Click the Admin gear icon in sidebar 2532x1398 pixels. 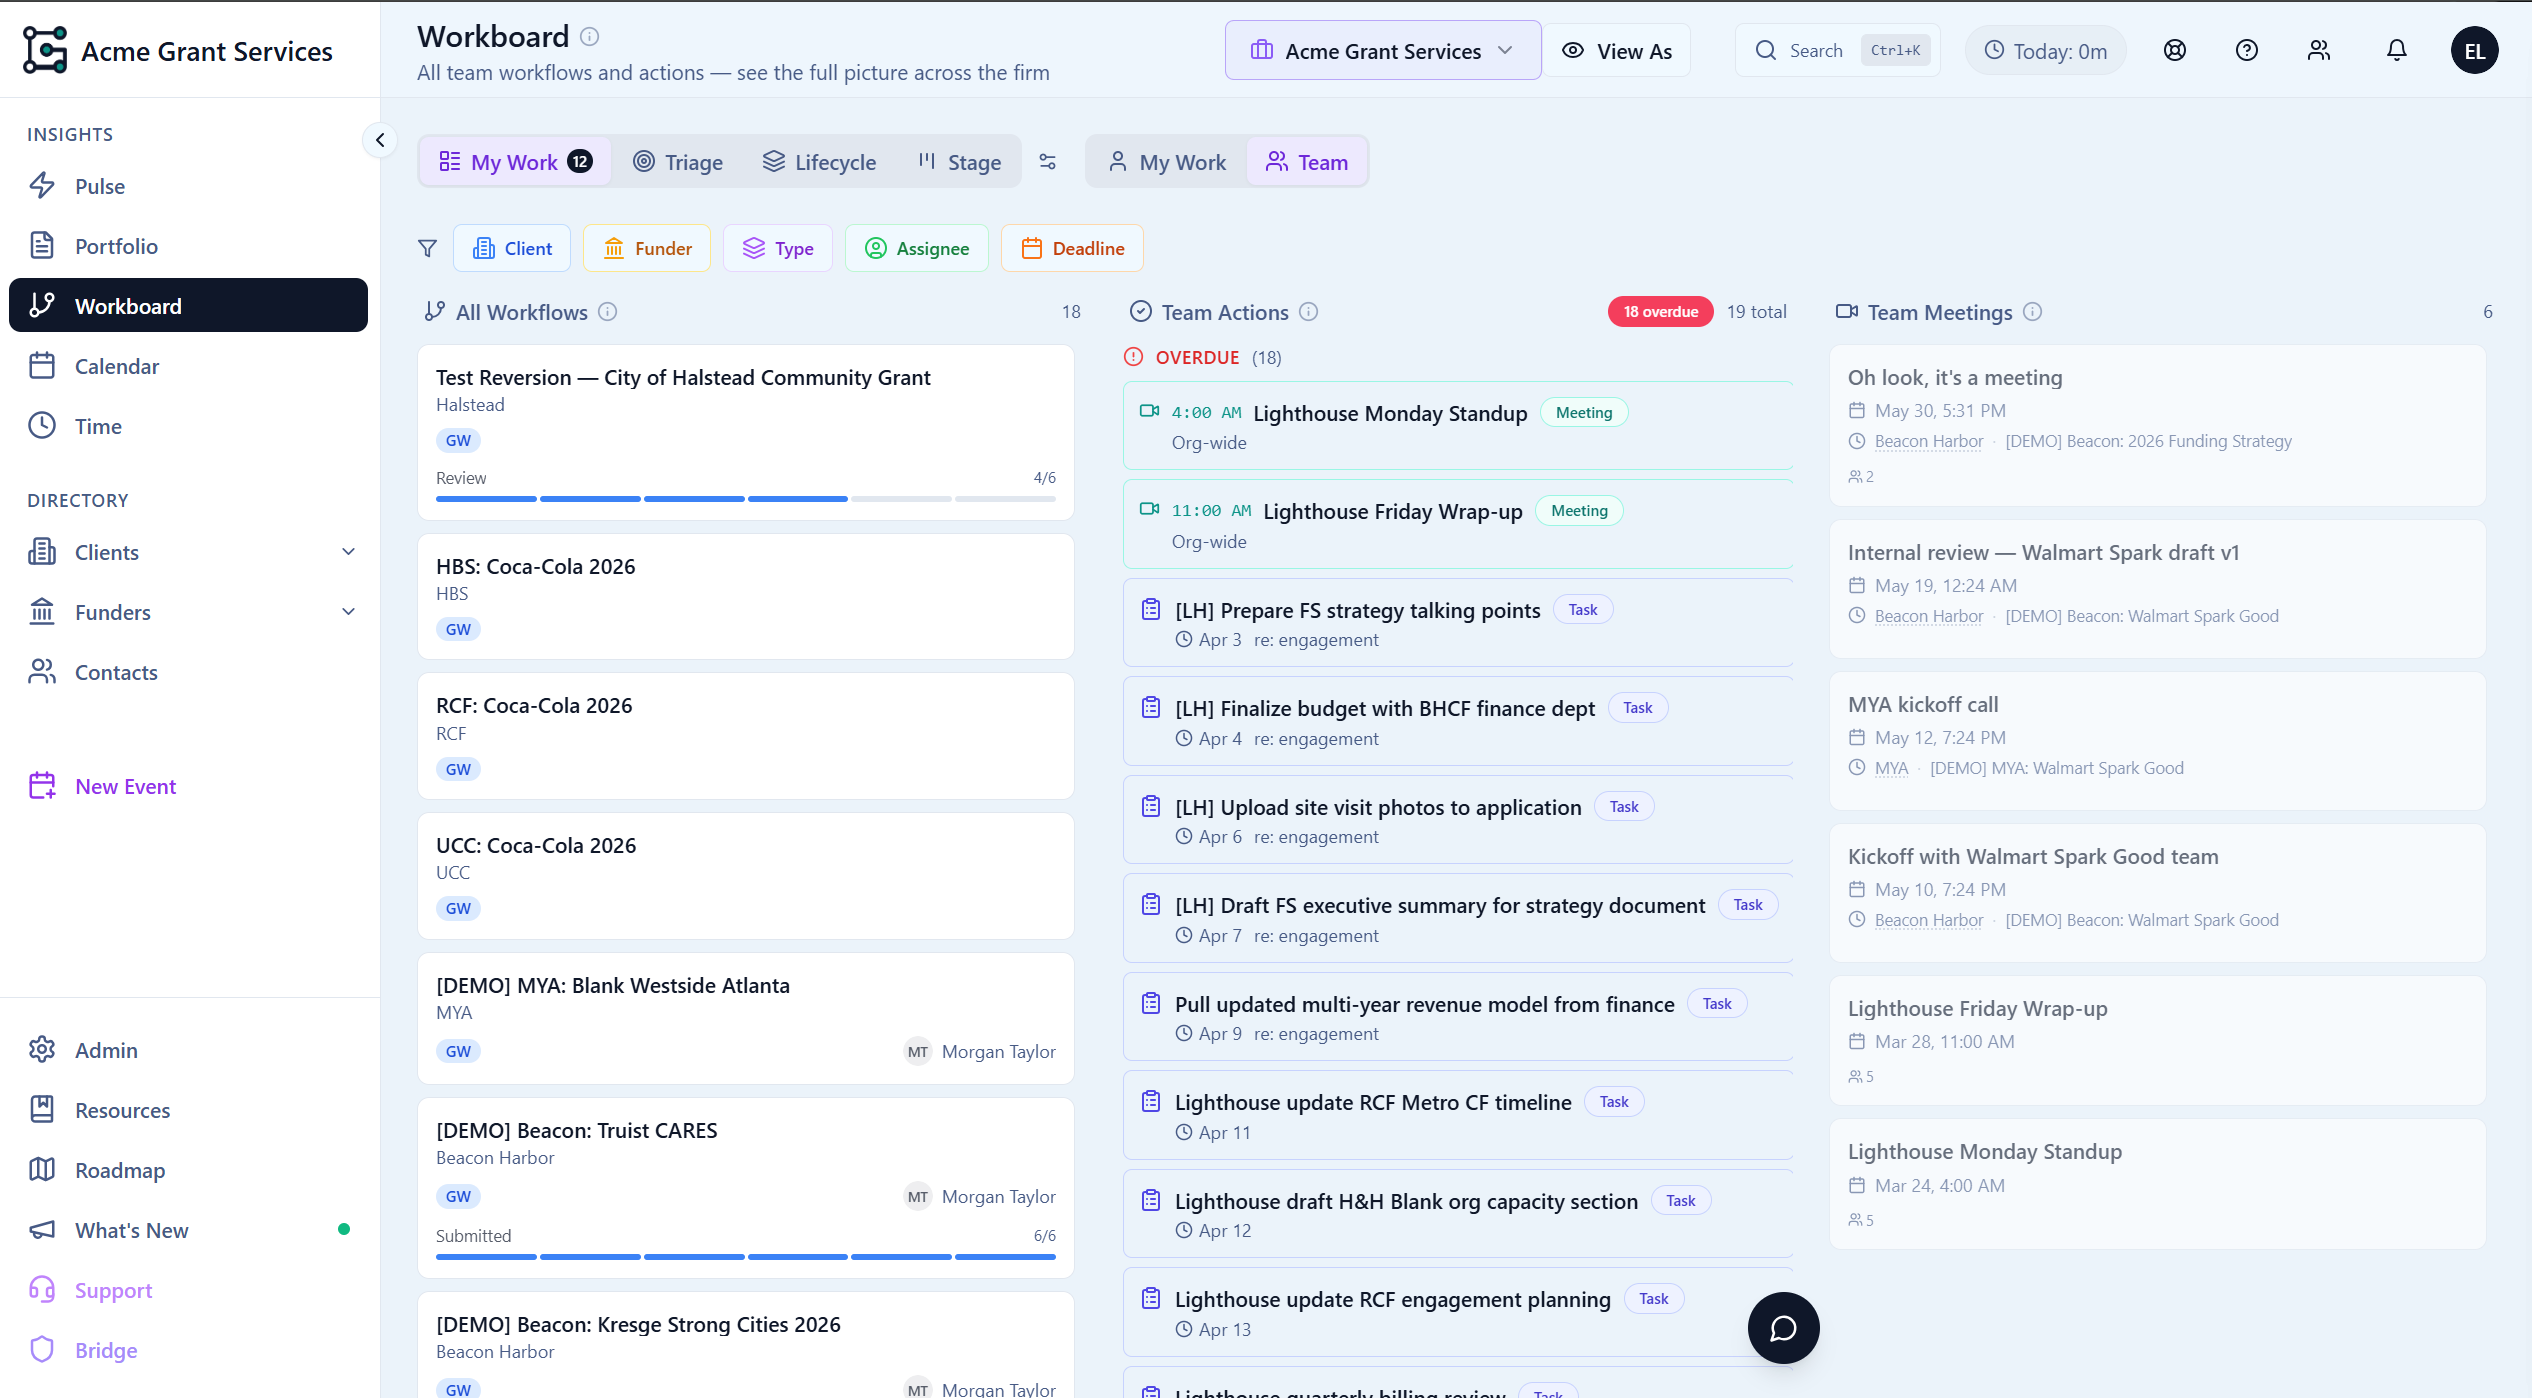42,1050
